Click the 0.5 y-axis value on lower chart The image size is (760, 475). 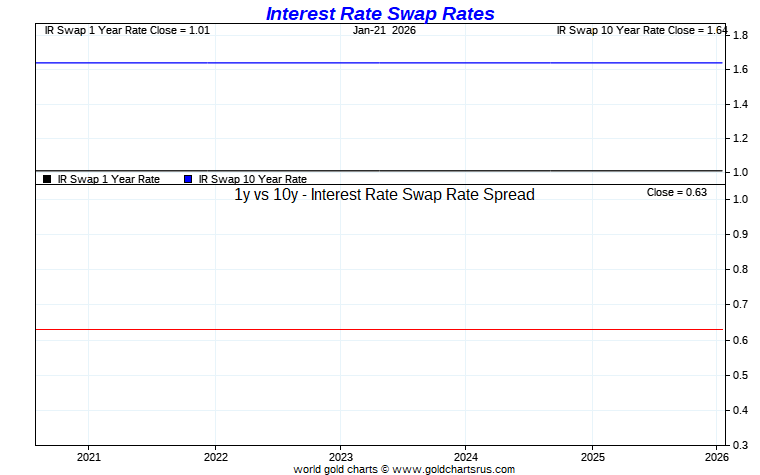tap(740, 375)
